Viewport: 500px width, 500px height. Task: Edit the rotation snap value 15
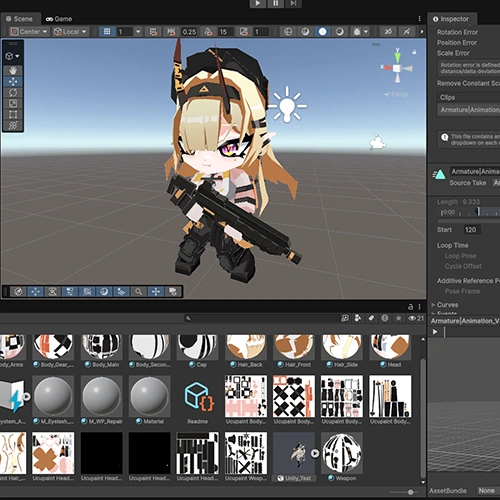[x=225, y=32]
